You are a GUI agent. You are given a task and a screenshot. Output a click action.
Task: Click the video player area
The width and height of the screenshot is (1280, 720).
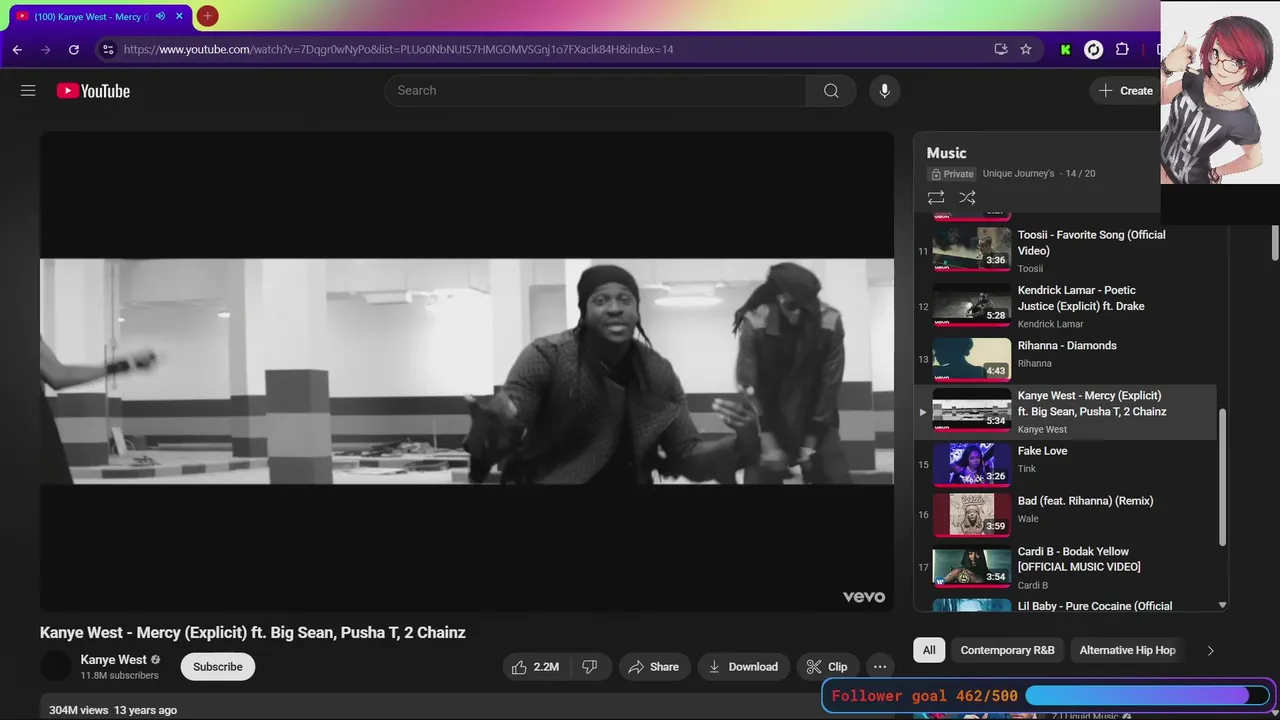467,371
